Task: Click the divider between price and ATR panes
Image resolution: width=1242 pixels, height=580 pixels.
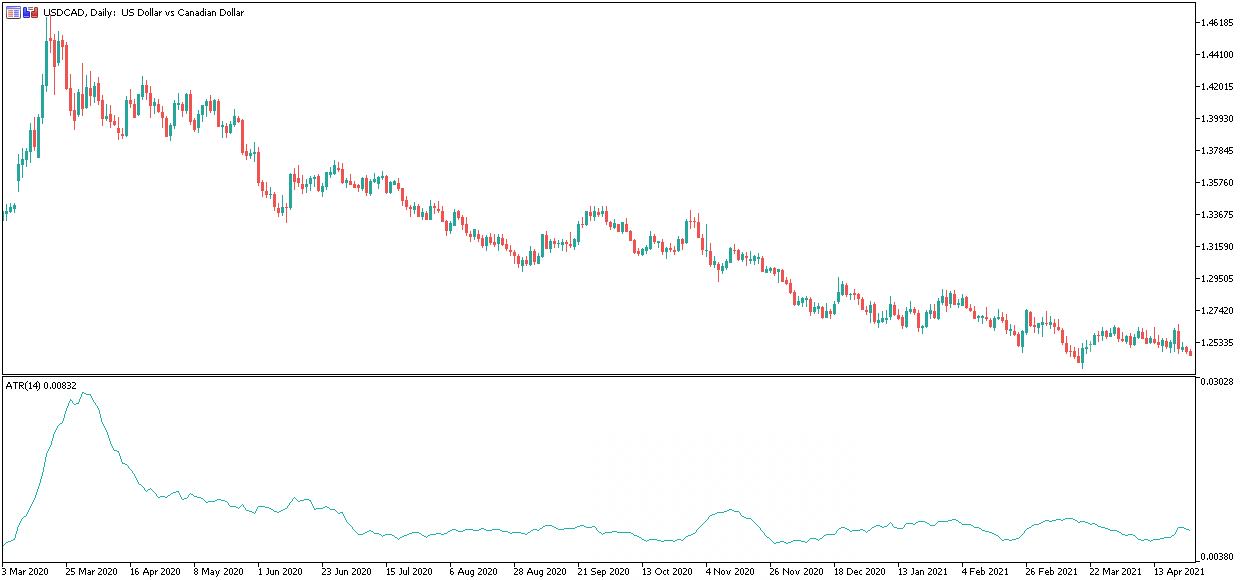Action: [598, 375]
